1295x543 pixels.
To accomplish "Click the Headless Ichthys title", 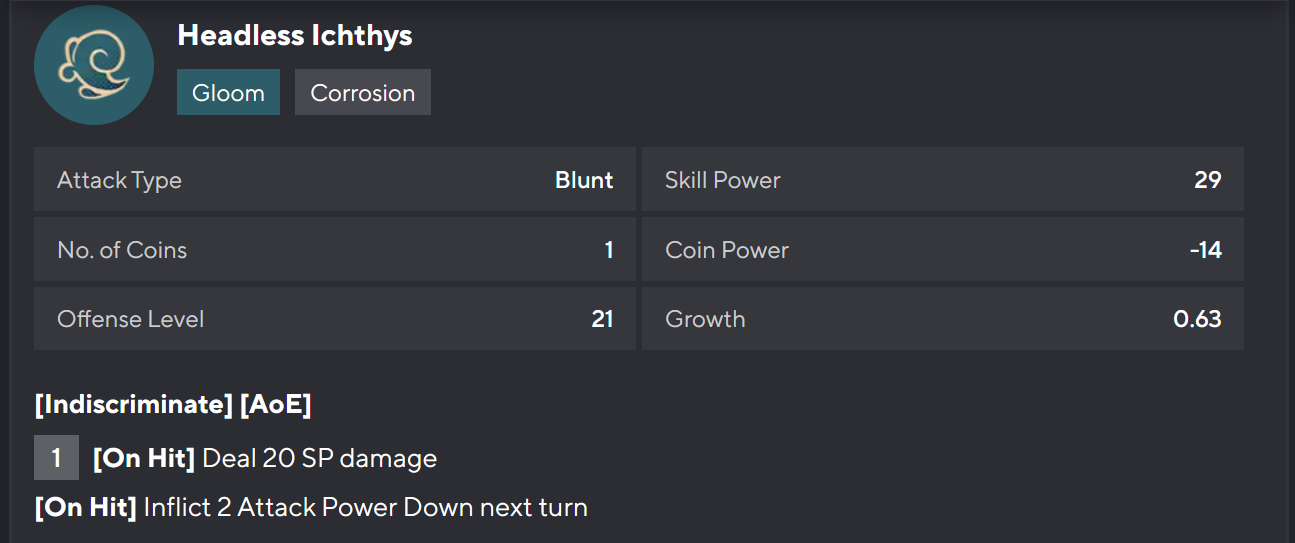I will click(x=295, y=36).
